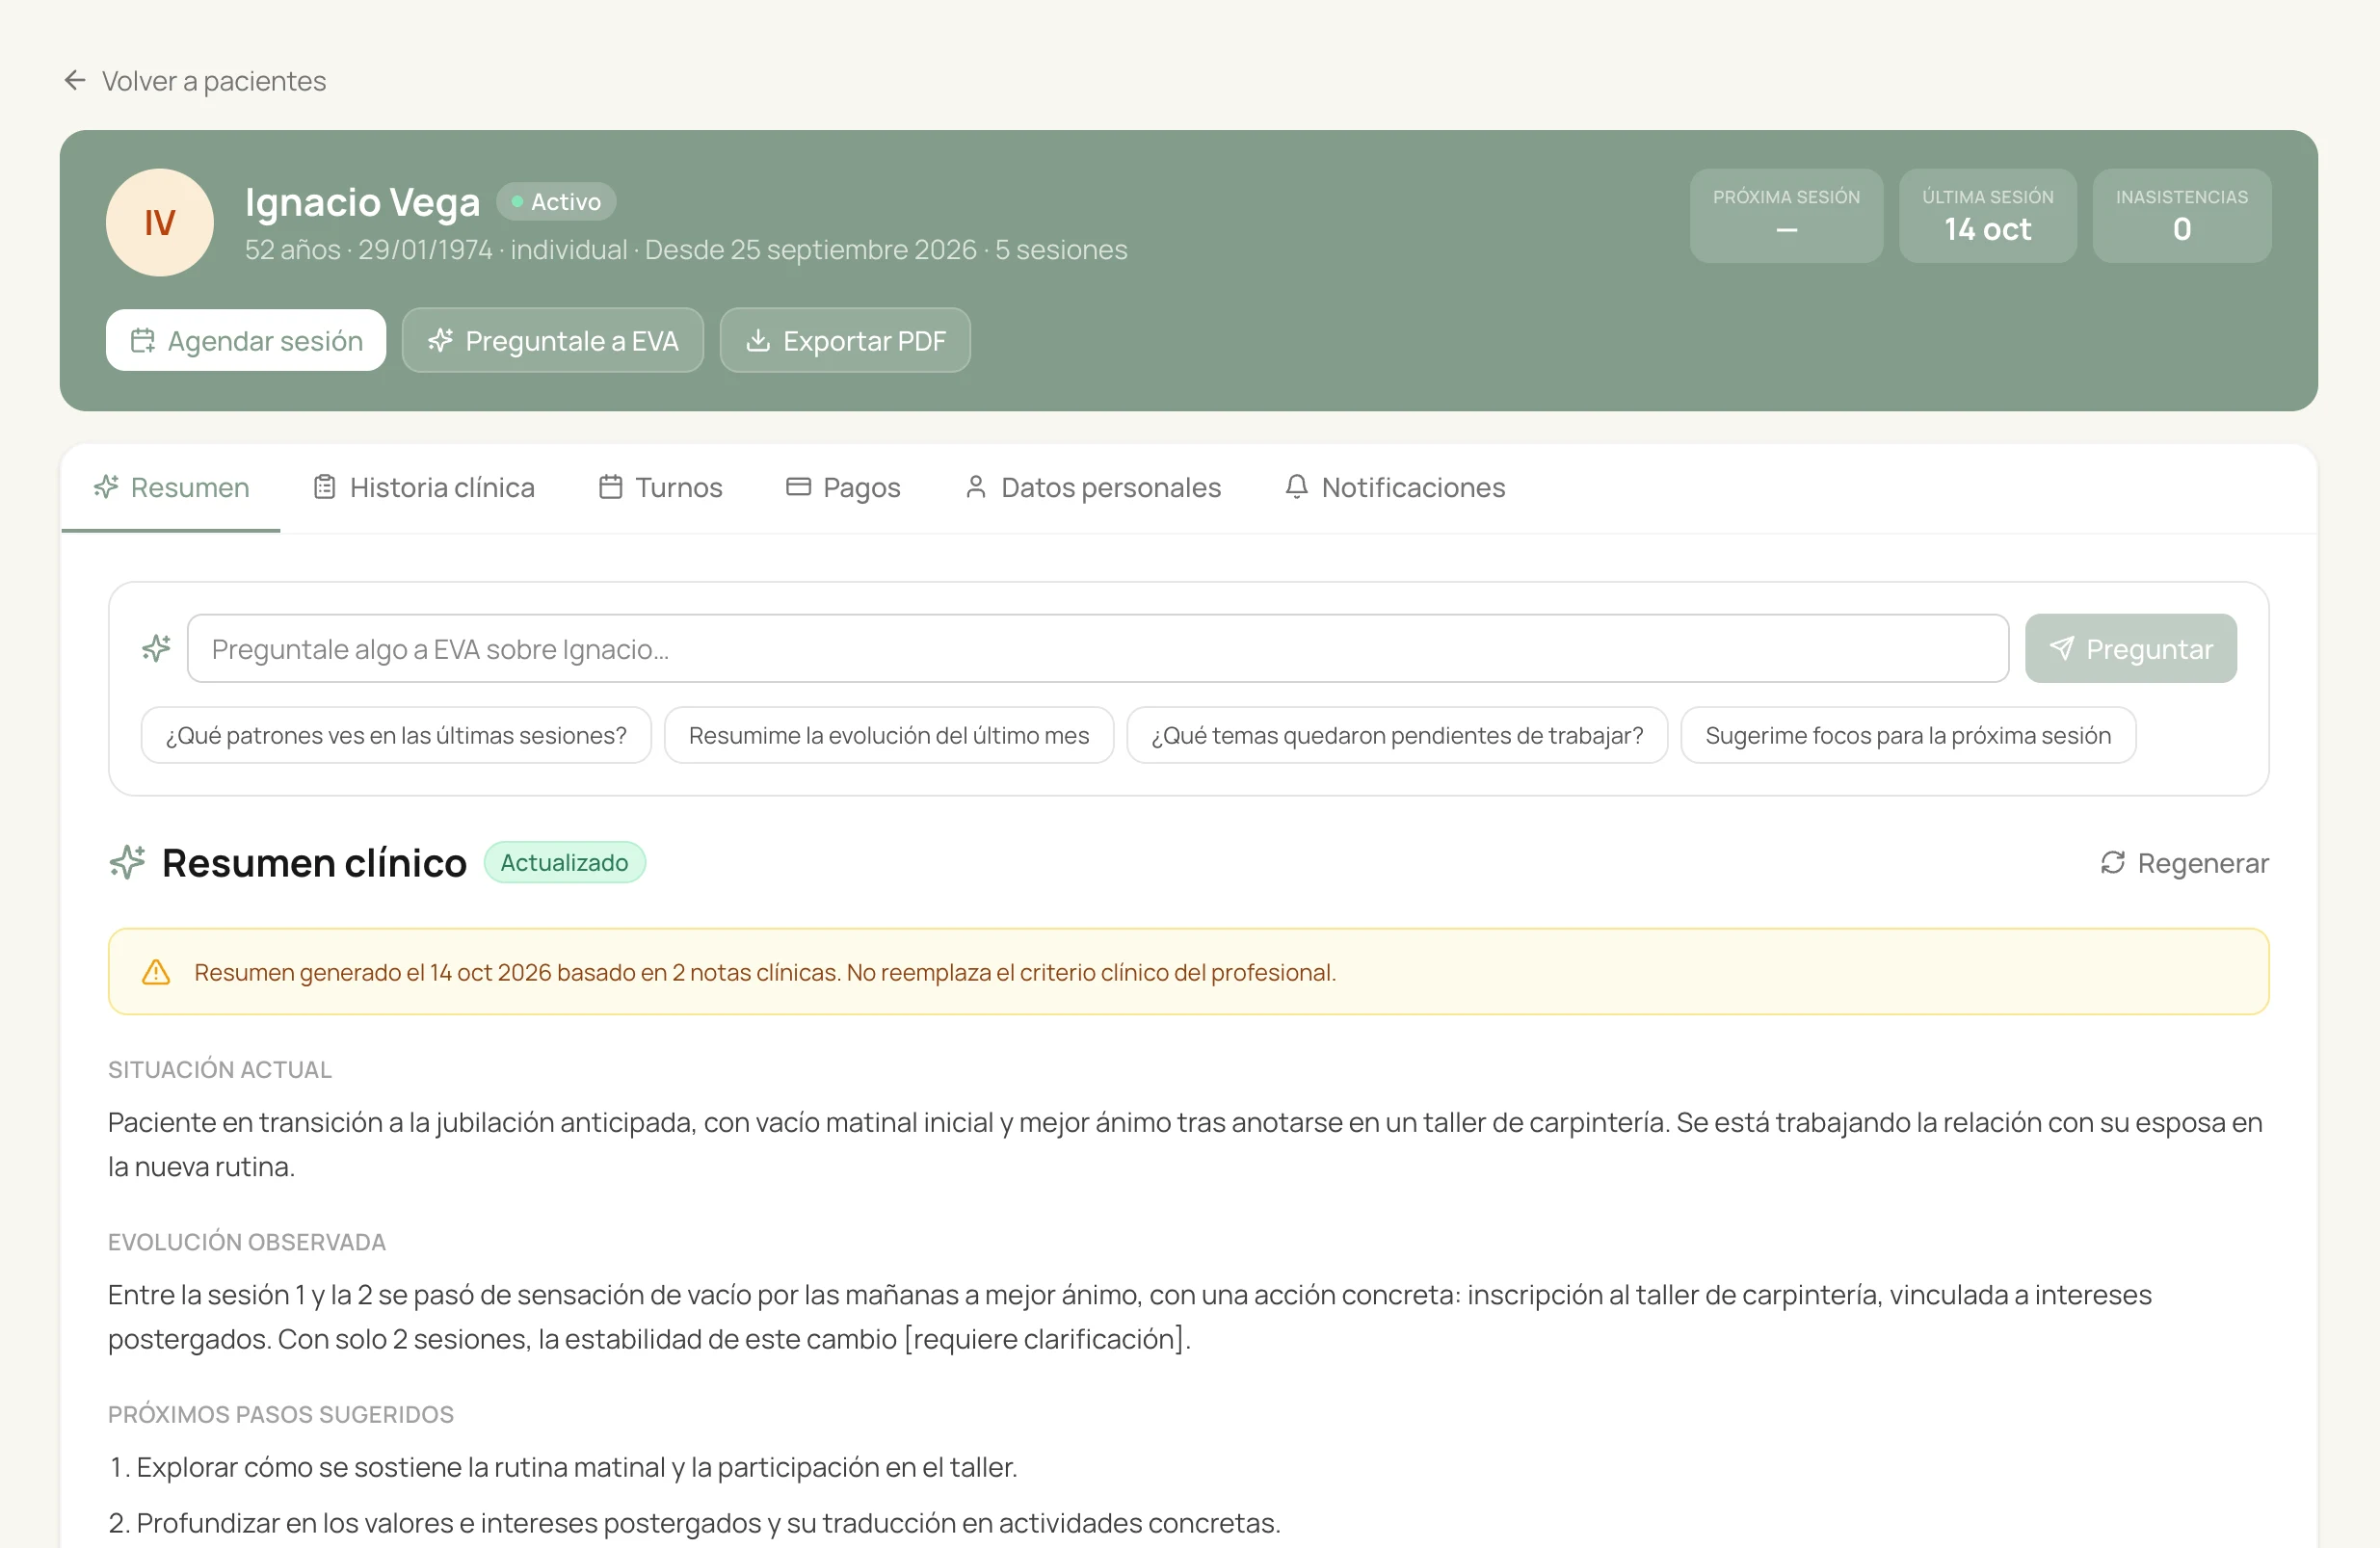This screenshot has width=2380, height=1548.
Task: Click the Preguntar send button
Action: (2131, 648)
